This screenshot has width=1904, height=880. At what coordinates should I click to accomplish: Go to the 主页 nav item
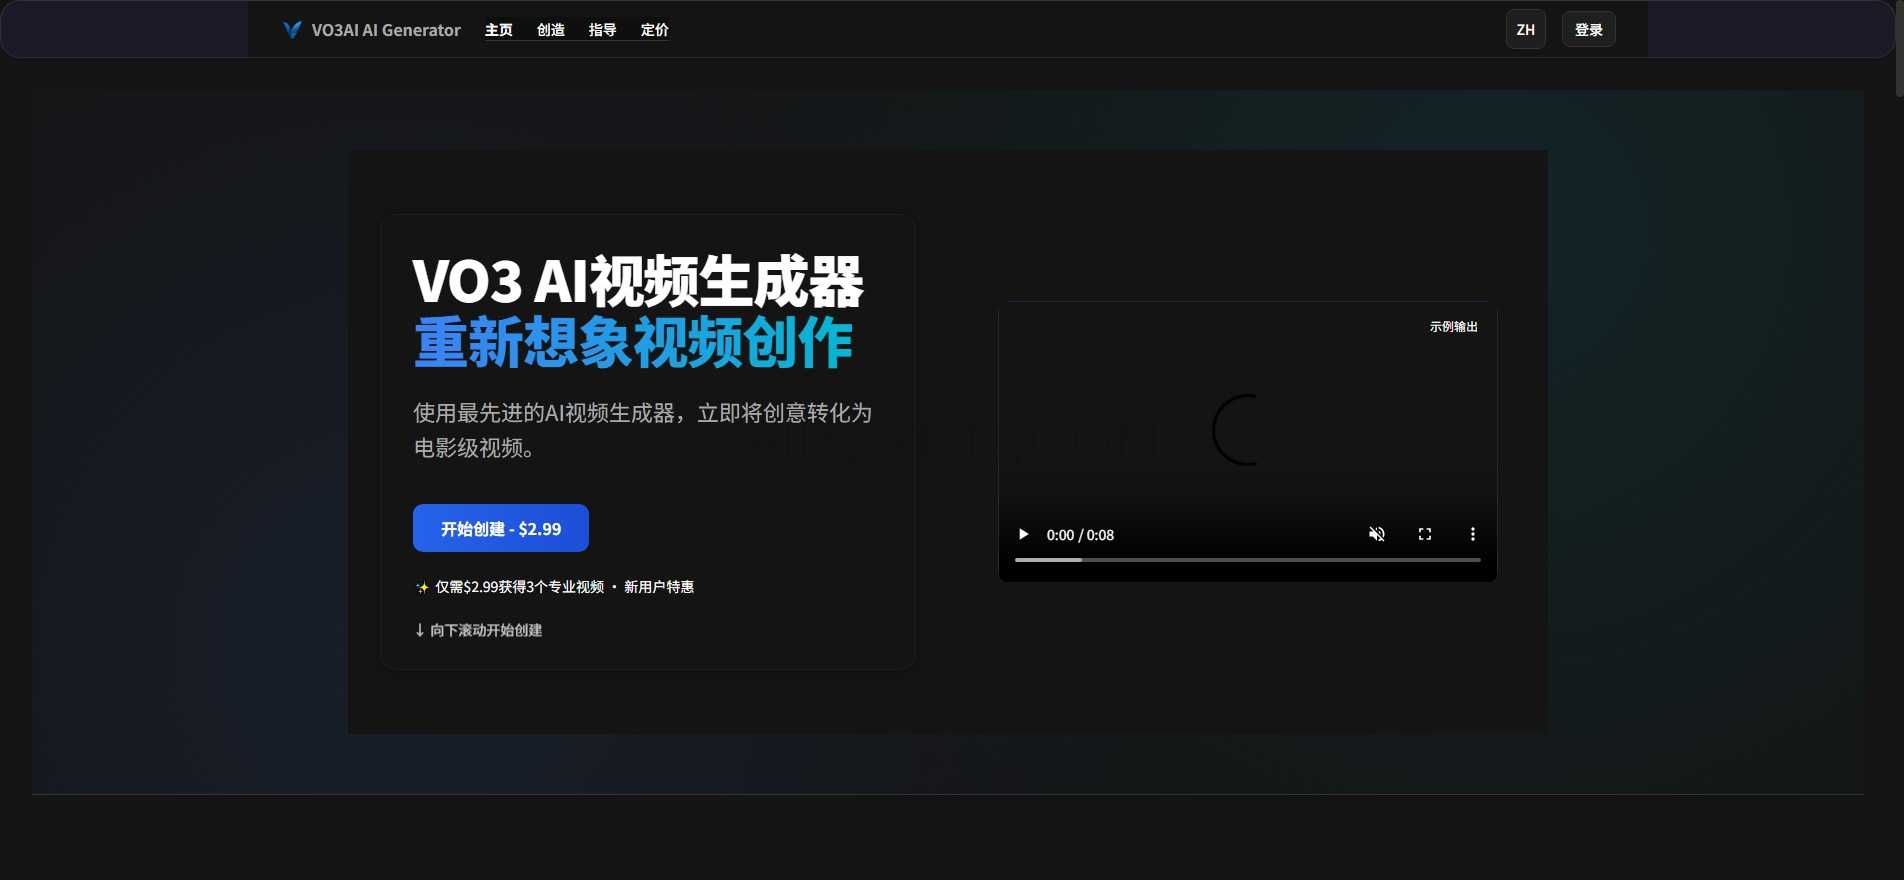pyautogui.click(x=499, y=30)
